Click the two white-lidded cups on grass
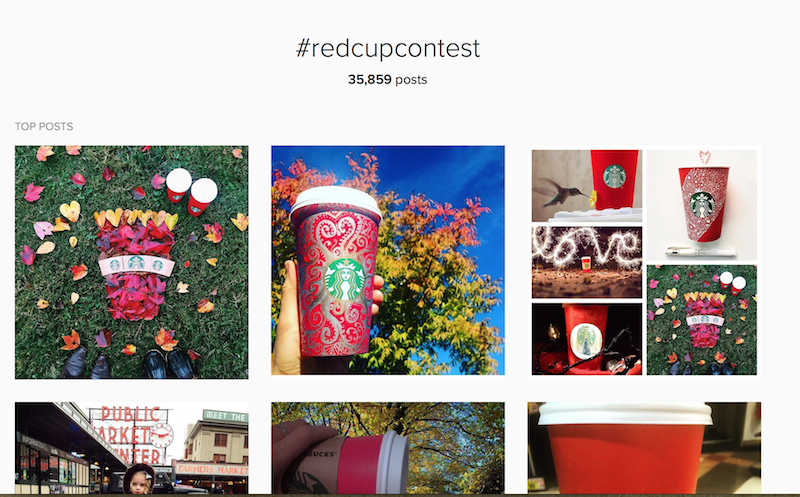Screen dimensions: 800x497 [x=192, y=191]
